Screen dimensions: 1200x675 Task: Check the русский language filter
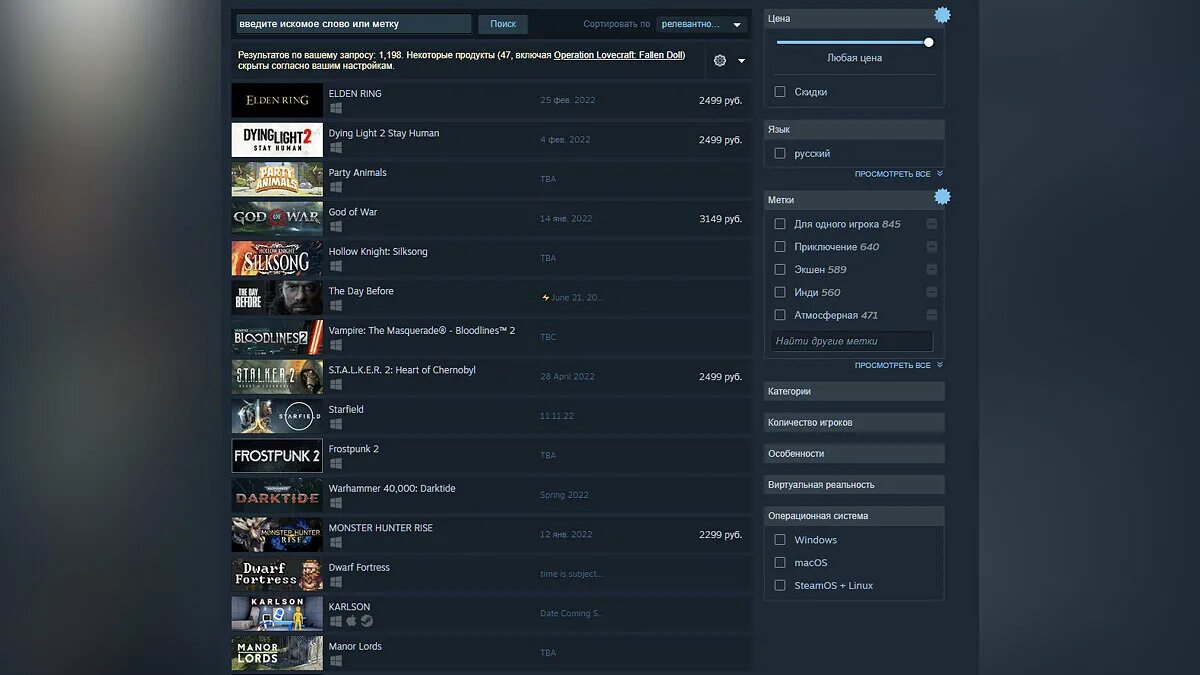[780, 154]
